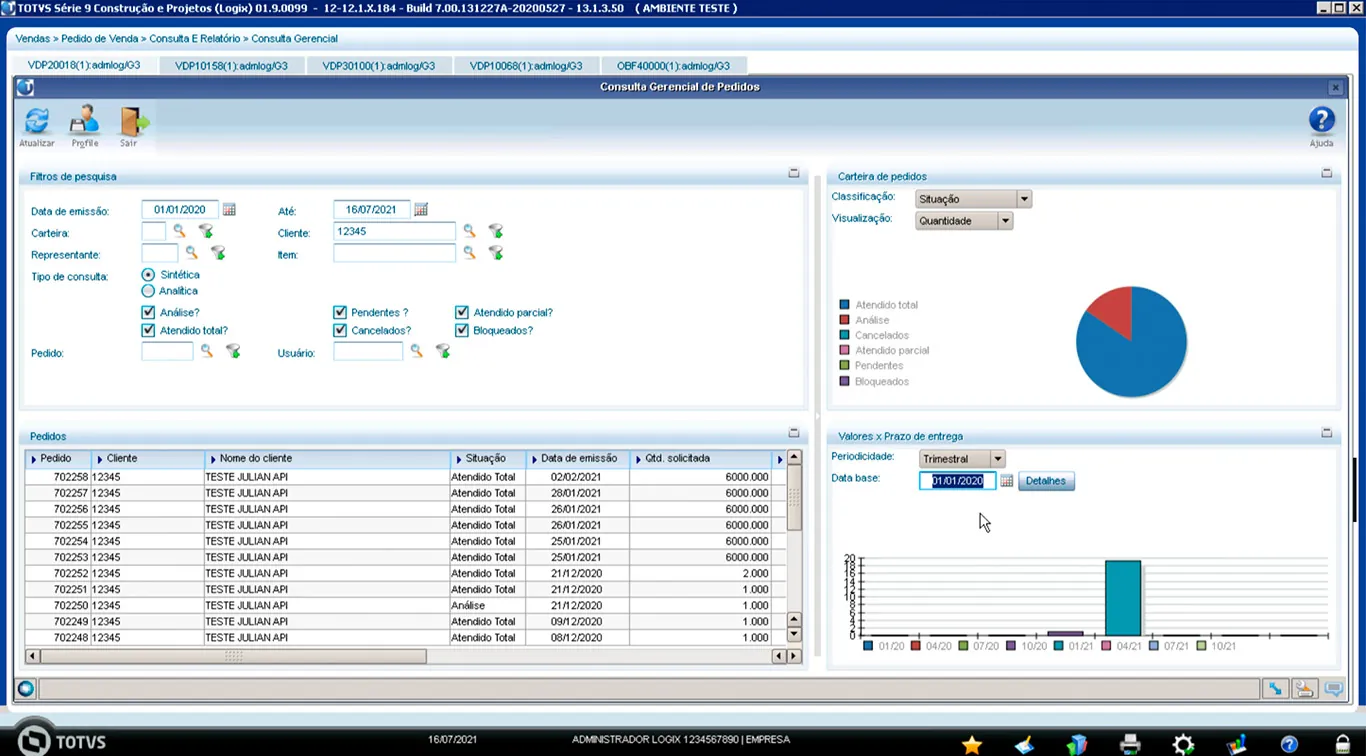This screenshot has height=756, width=1366.
Task: Click the Sair exit icon
Action: pos(131,122)
